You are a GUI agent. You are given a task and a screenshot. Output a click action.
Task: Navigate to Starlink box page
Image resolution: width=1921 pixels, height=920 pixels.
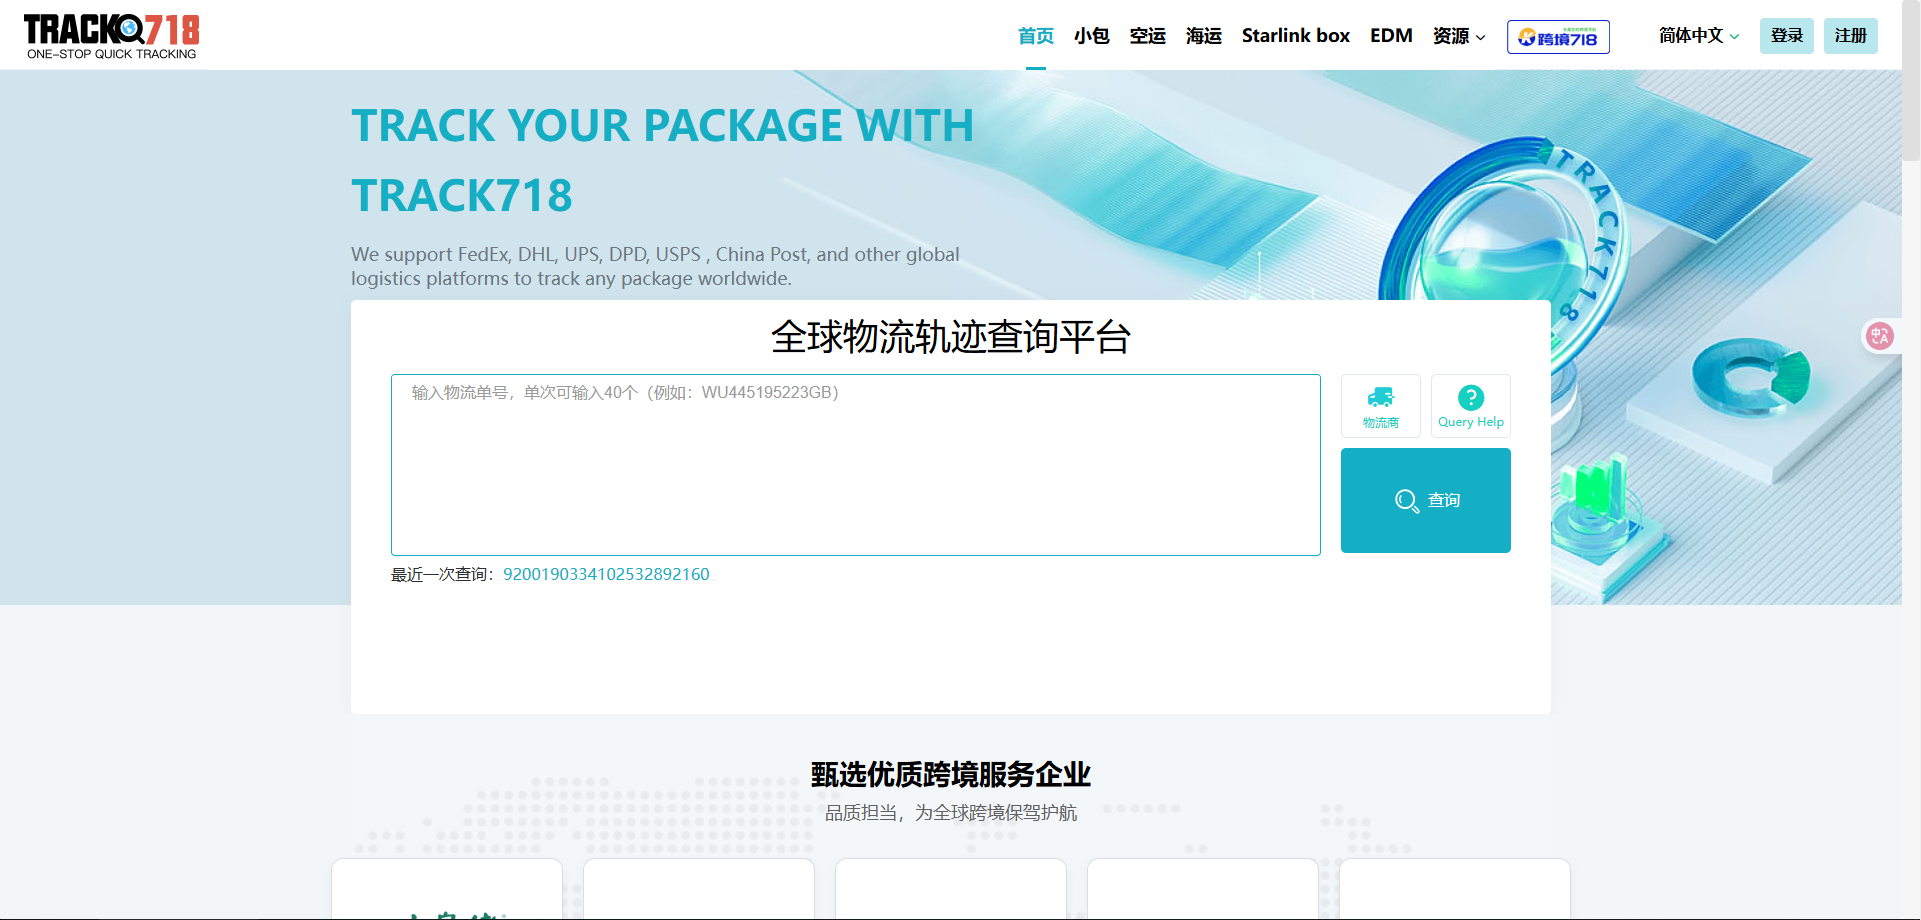pos(1295,36)
